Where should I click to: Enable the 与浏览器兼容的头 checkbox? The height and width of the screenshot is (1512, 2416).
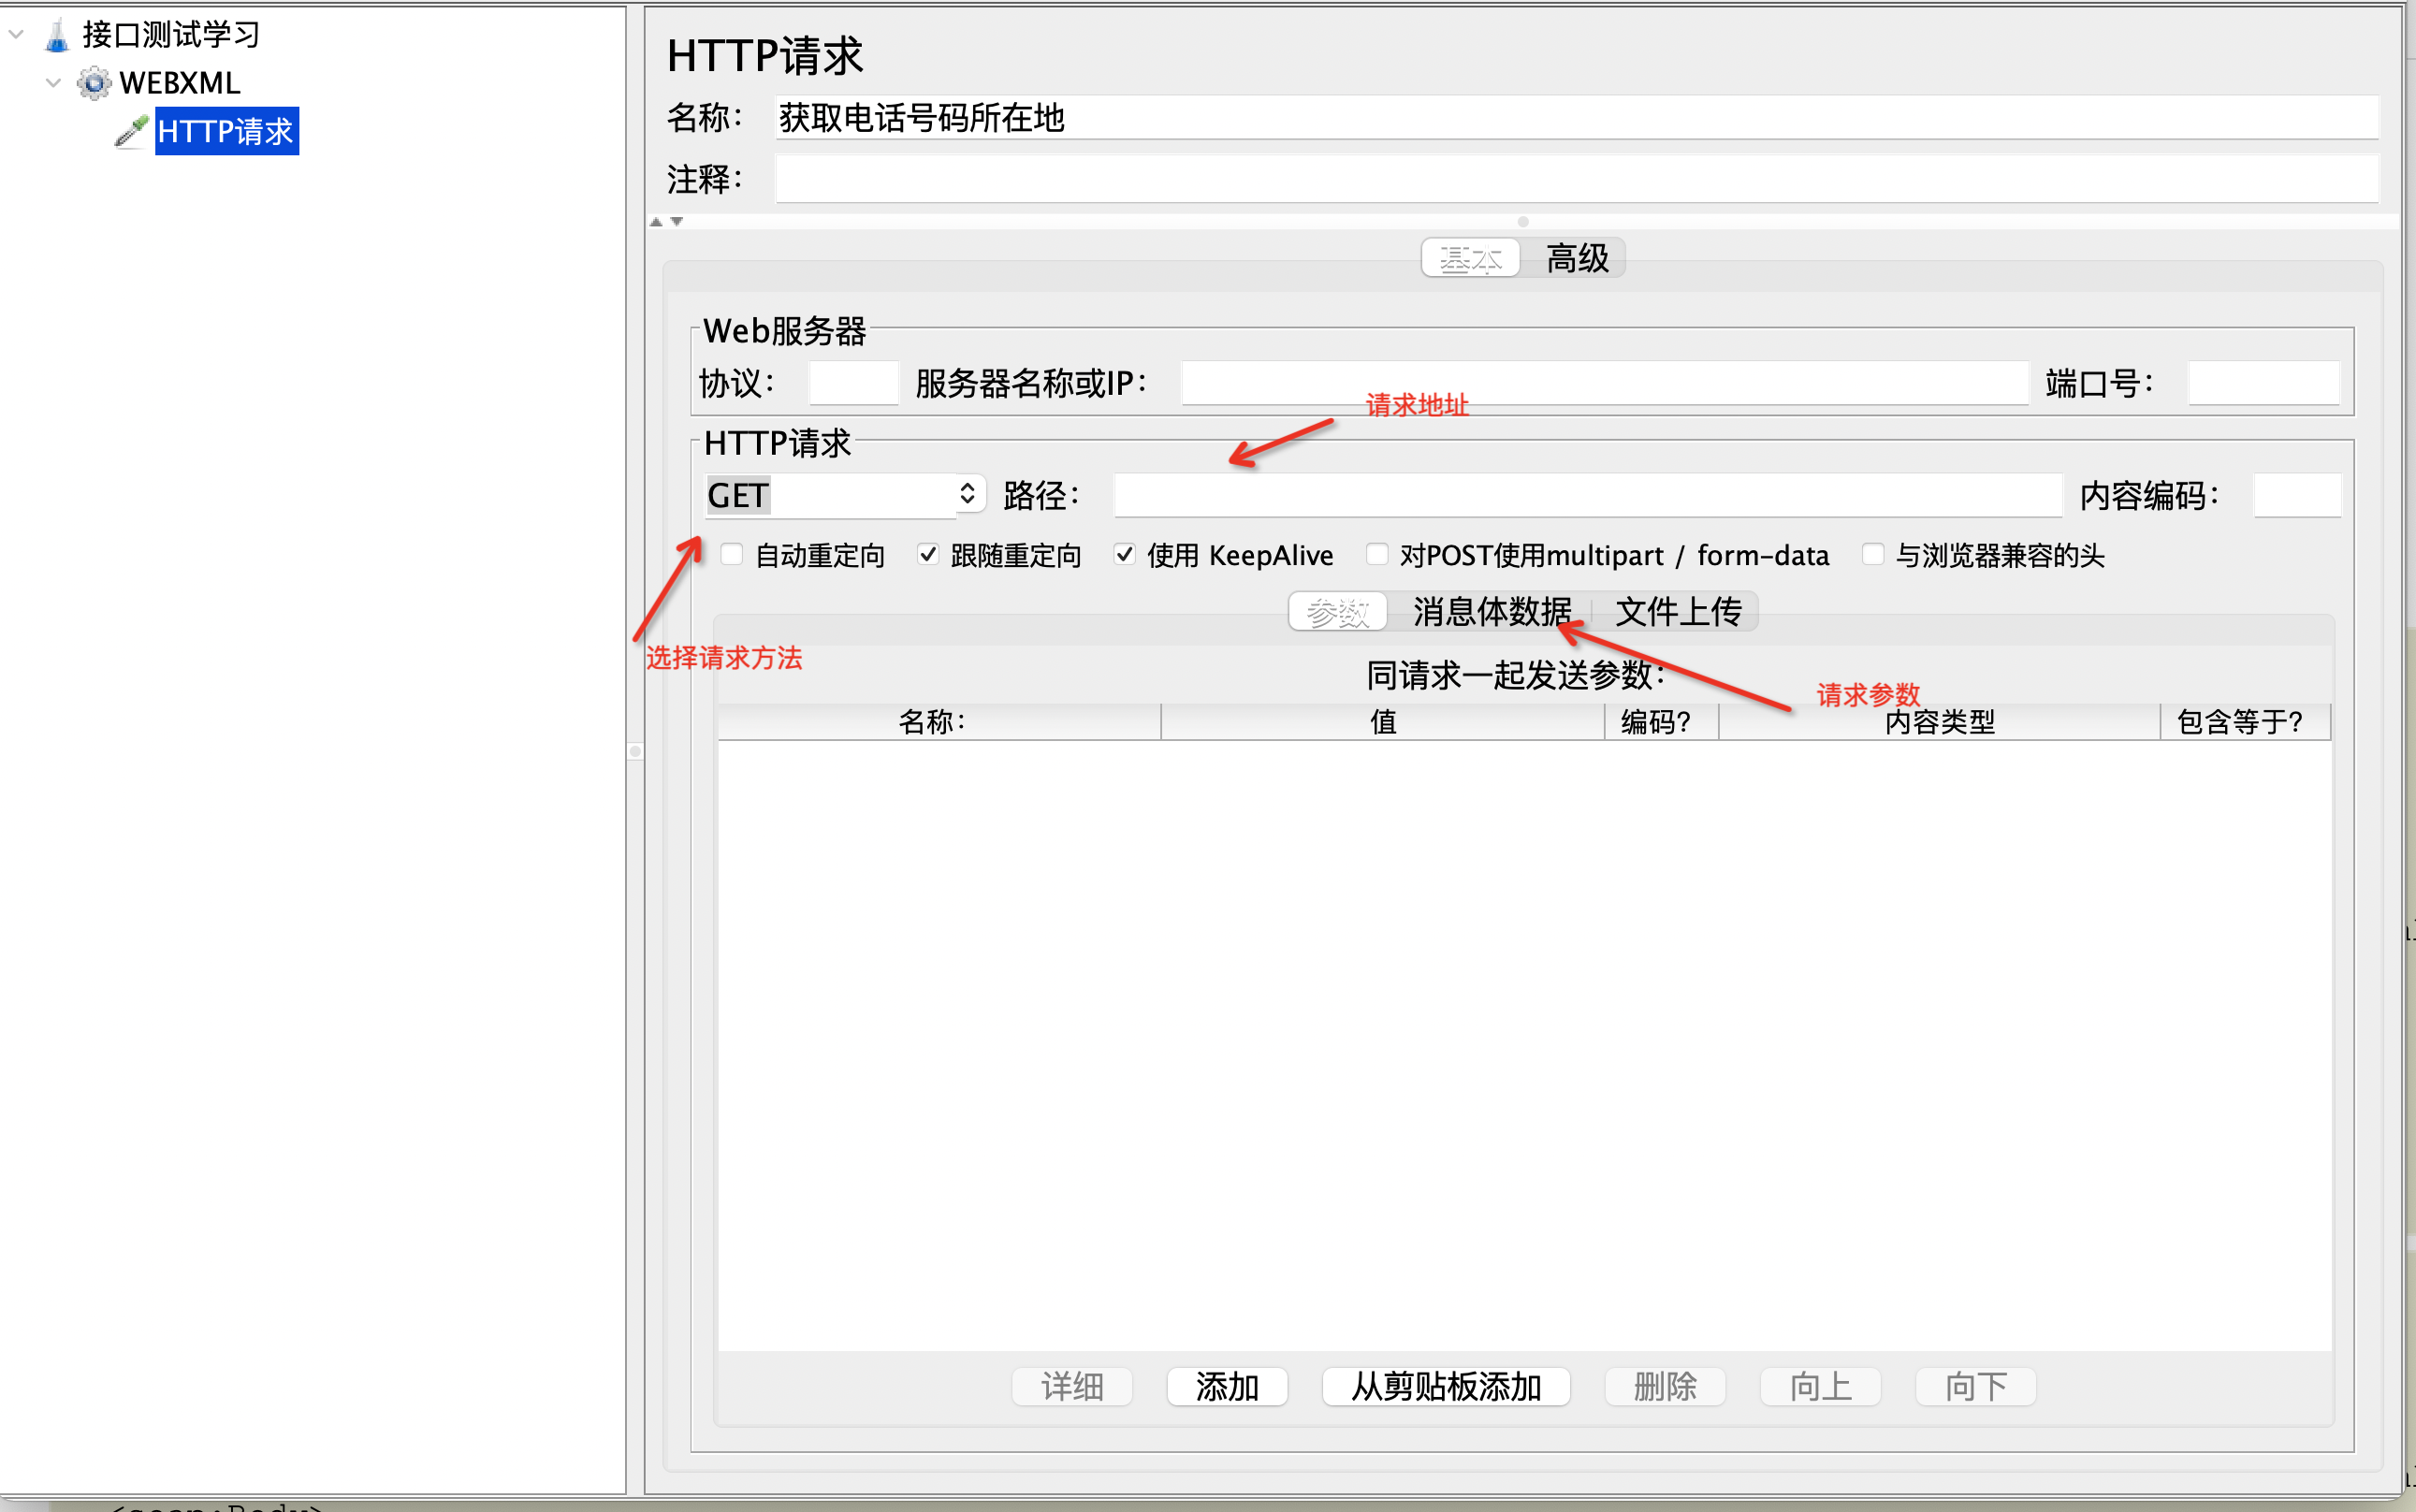(1873, 555)
